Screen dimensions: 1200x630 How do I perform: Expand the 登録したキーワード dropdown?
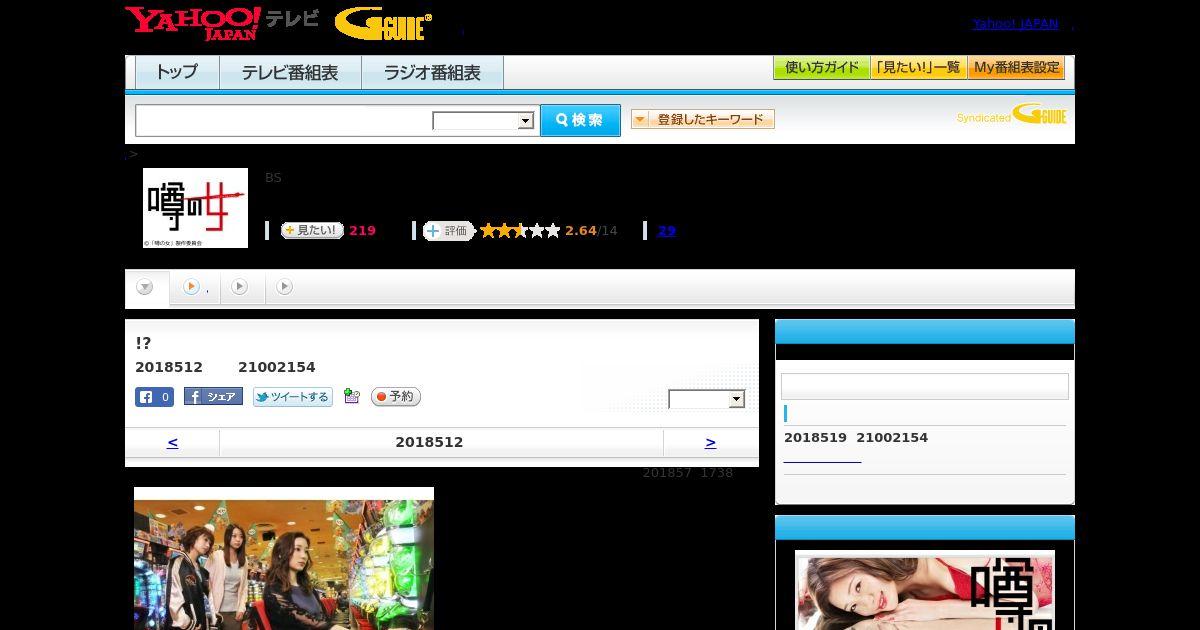pos(703,119)
